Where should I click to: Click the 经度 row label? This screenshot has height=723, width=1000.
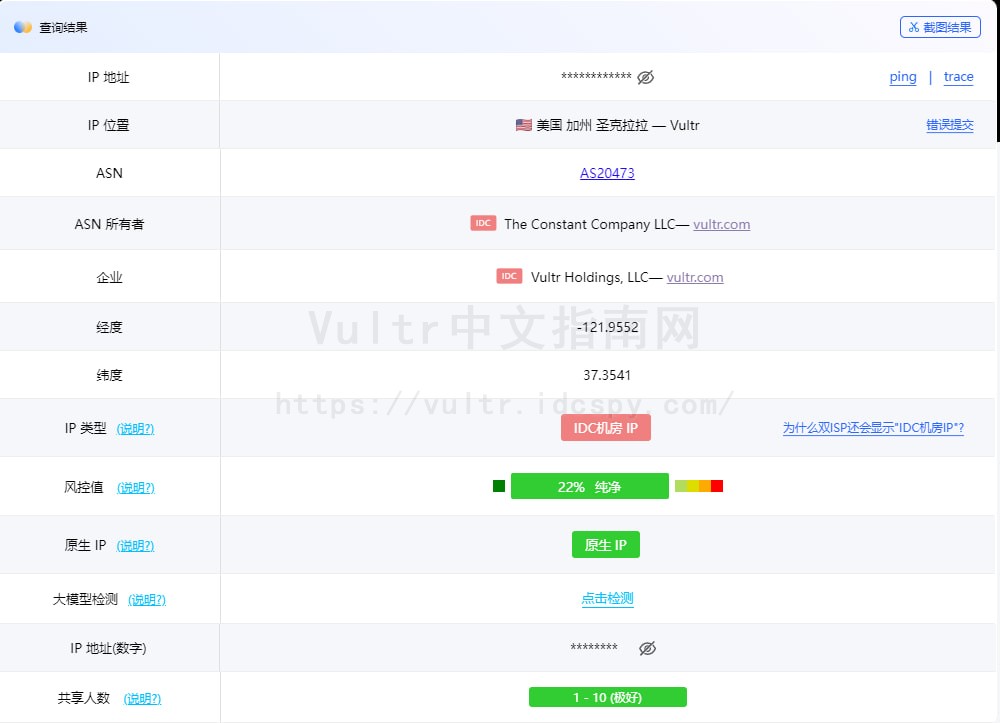tap(109, 327)
